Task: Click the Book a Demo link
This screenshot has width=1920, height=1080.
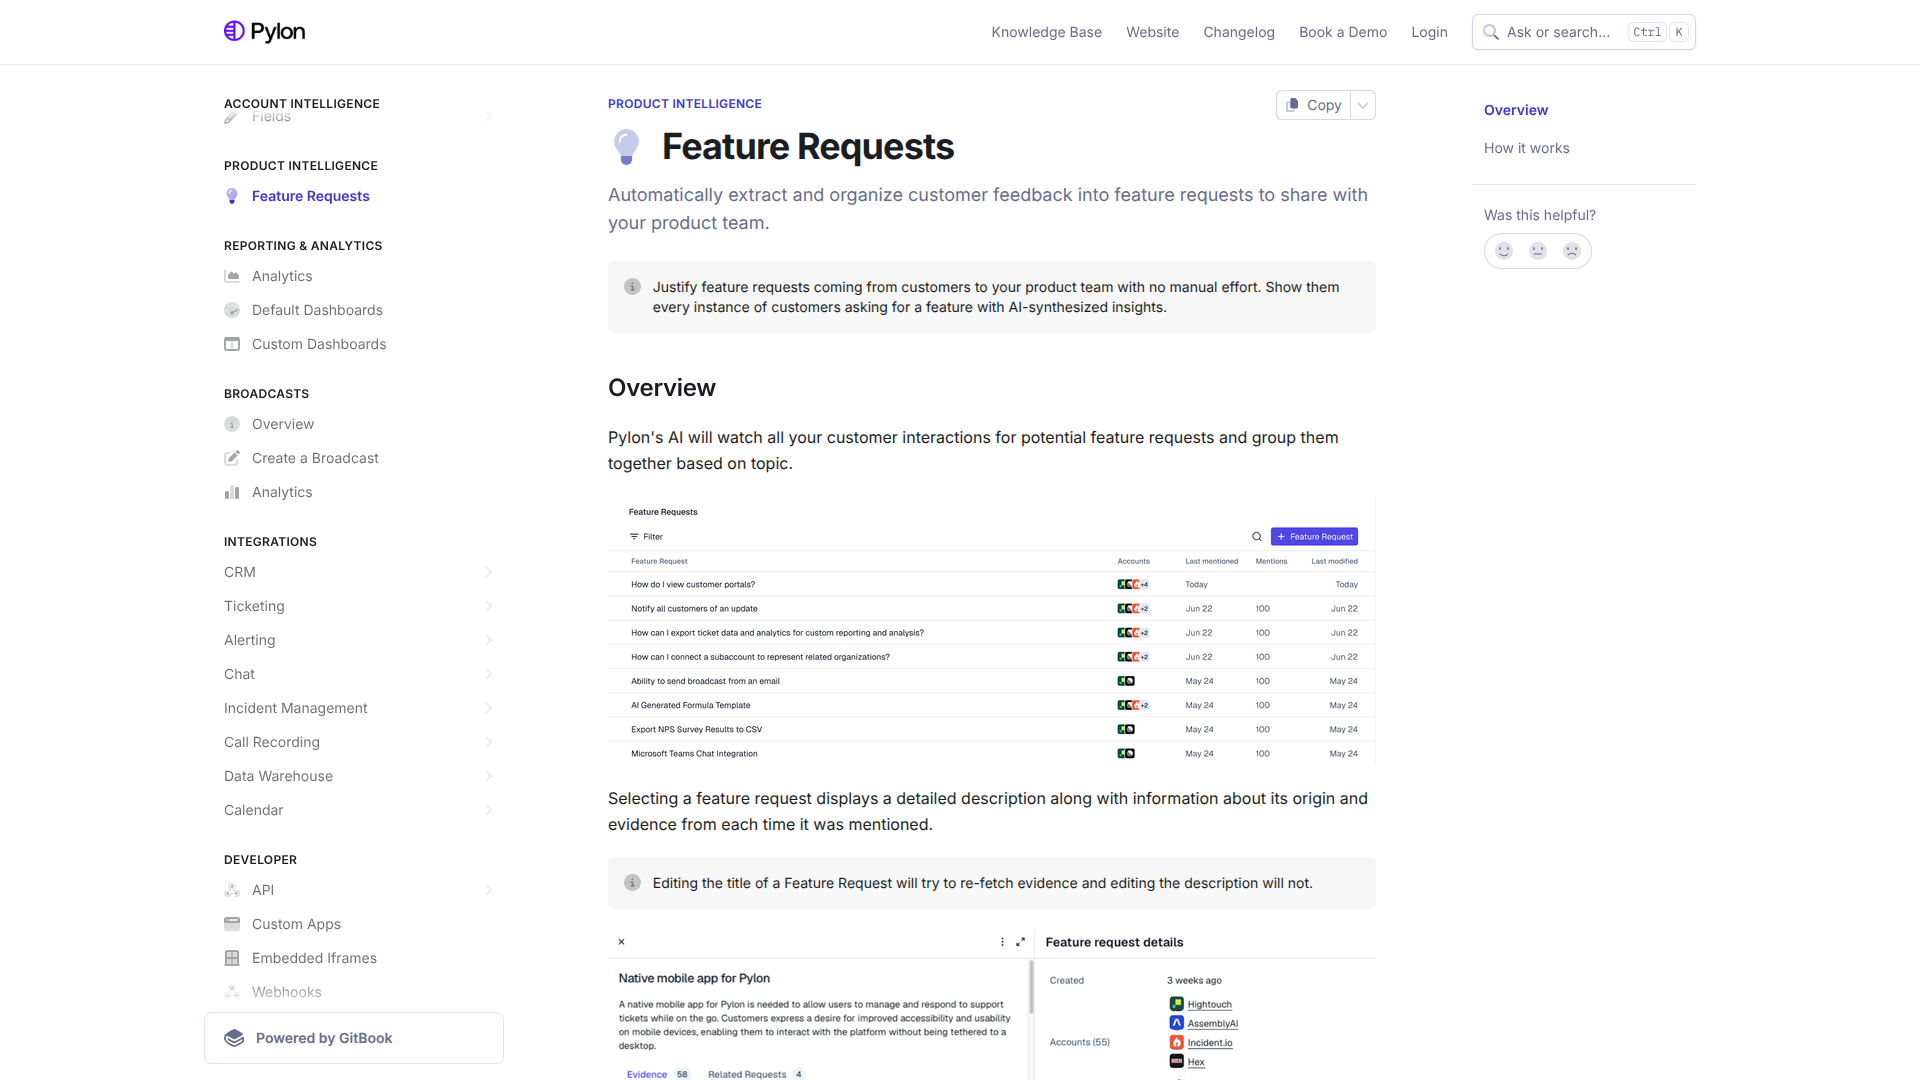Action: pyautogui.click(x=1342, y=32)
